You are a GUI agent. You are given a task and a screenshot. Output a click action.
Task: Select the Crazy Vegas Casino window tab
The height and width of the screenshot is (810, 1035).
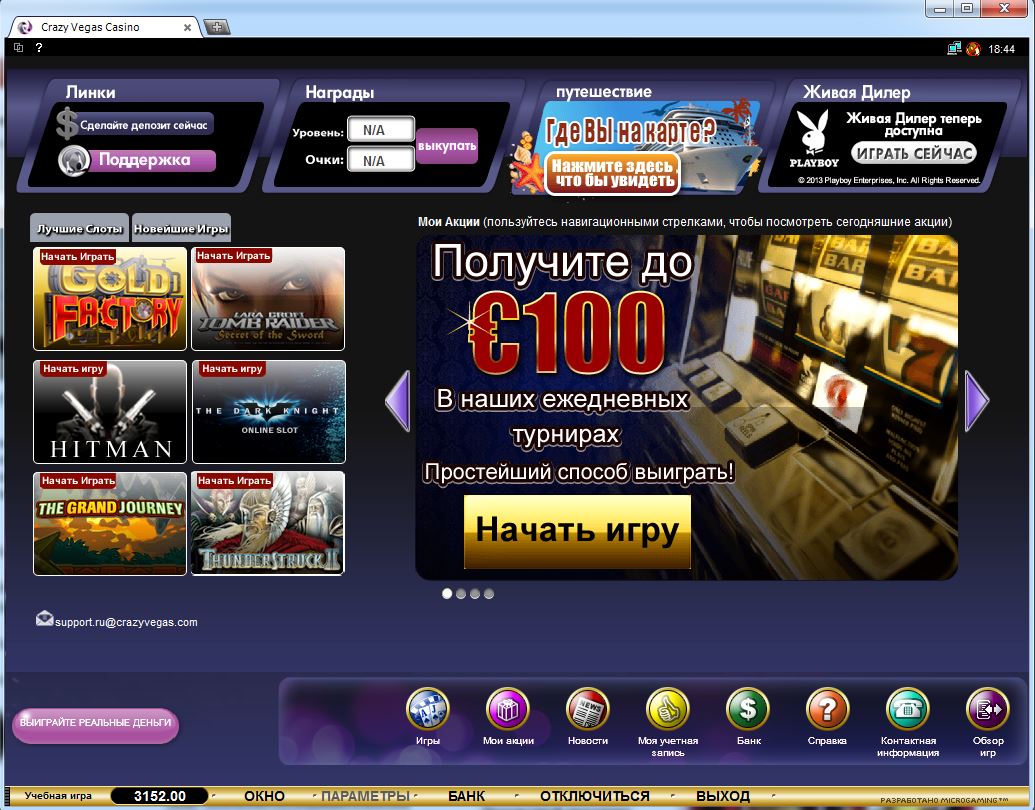(x=105, y=27)
